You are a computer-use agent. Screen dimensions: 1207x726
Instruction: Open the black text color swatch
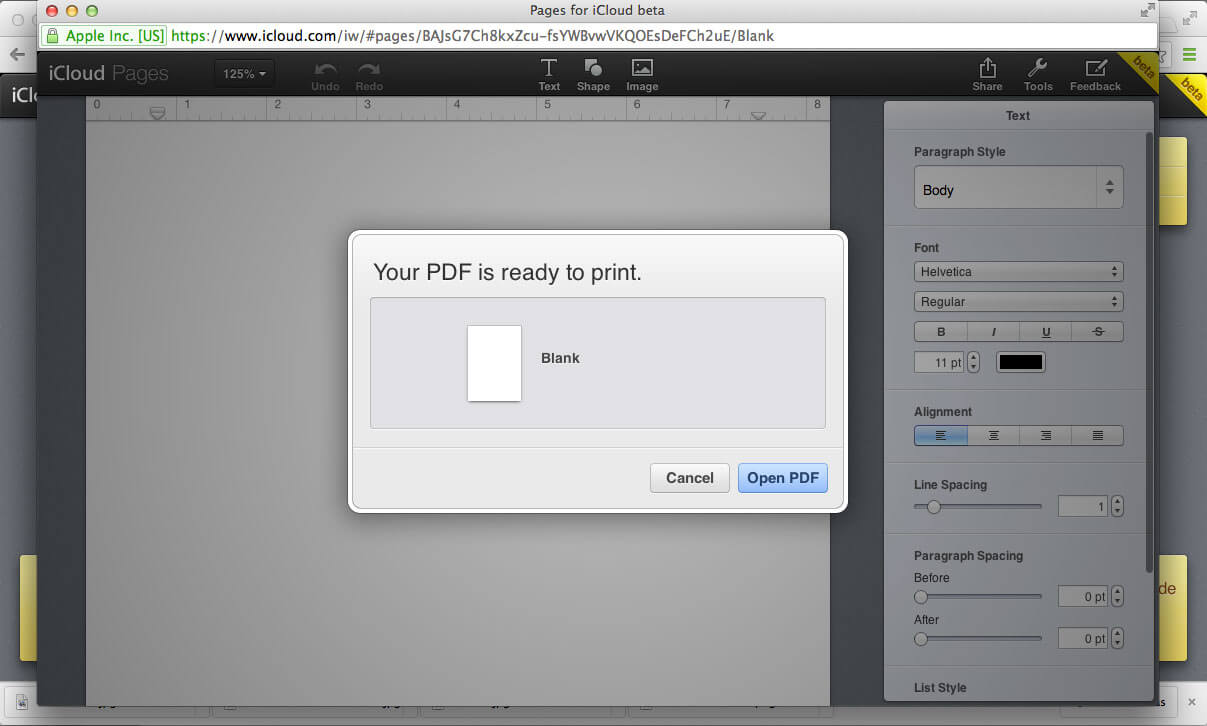pos(1020,362)
